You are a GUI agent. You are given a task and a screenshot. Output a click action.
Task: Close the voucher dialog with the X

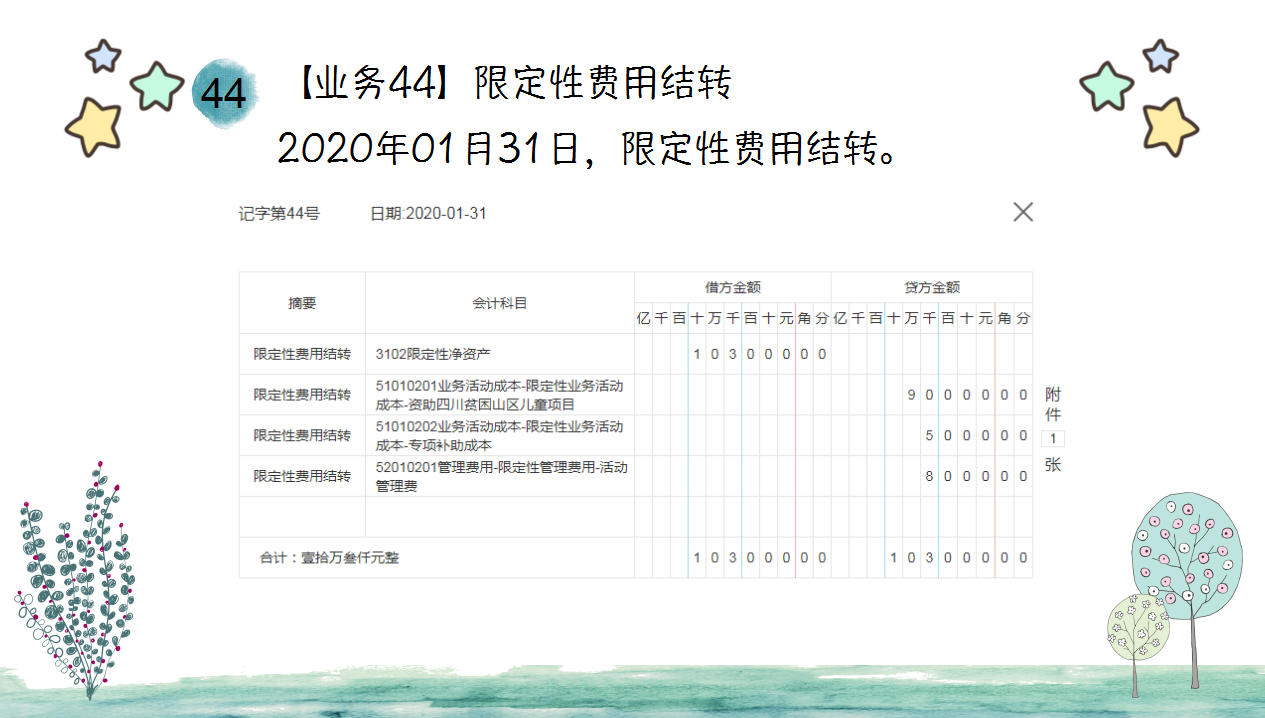click(1022, 212)
